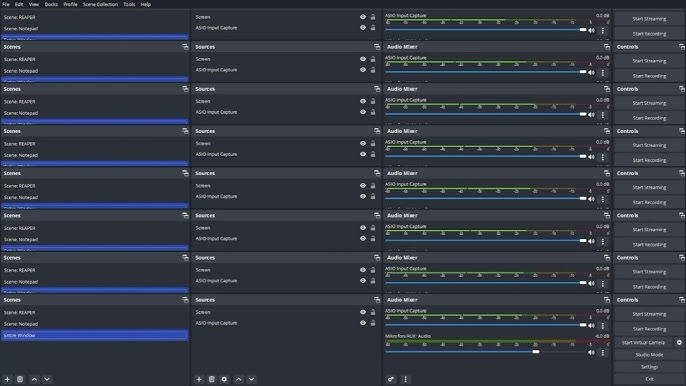
Task: Mute the Mikrofon/AUX Audio channel
Action: coord(592,352)
